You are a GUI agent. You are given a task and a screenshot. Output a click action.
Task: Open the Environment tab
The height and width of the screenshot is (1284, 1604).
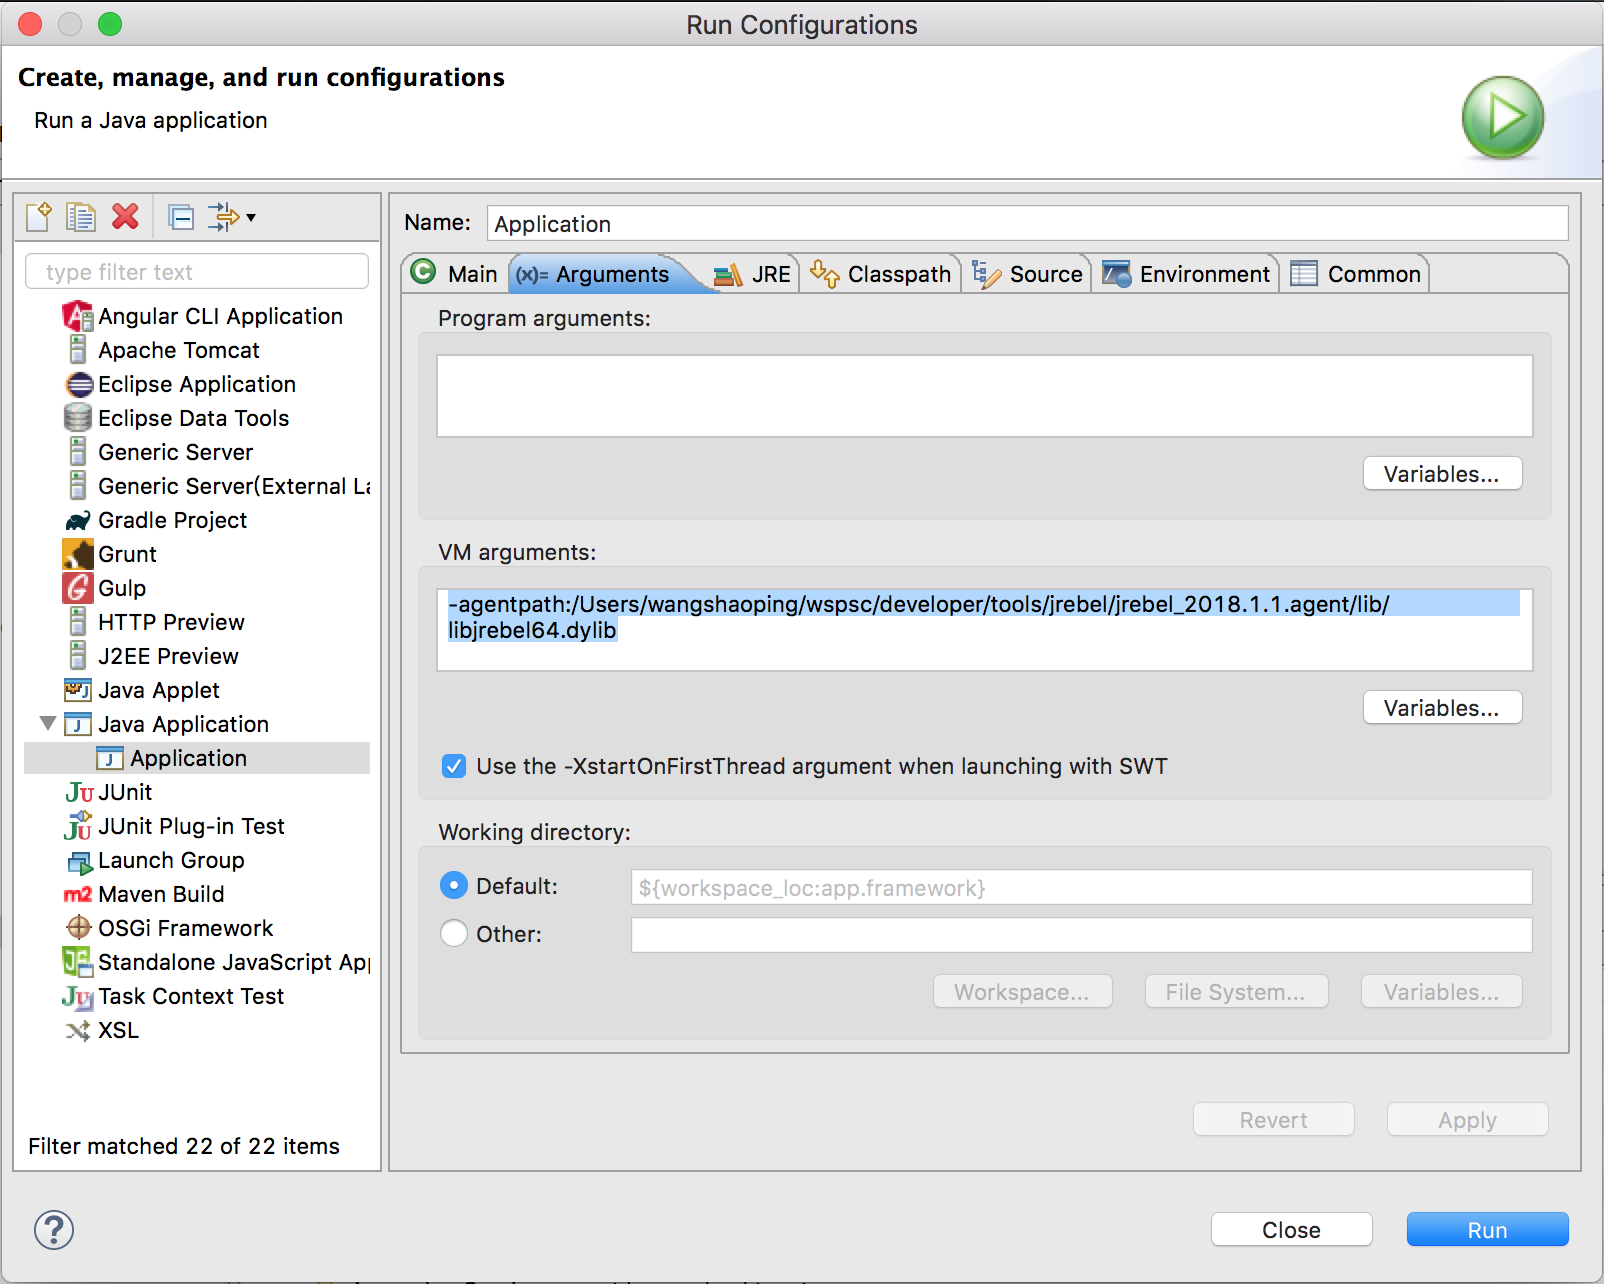pos(1186,274)
